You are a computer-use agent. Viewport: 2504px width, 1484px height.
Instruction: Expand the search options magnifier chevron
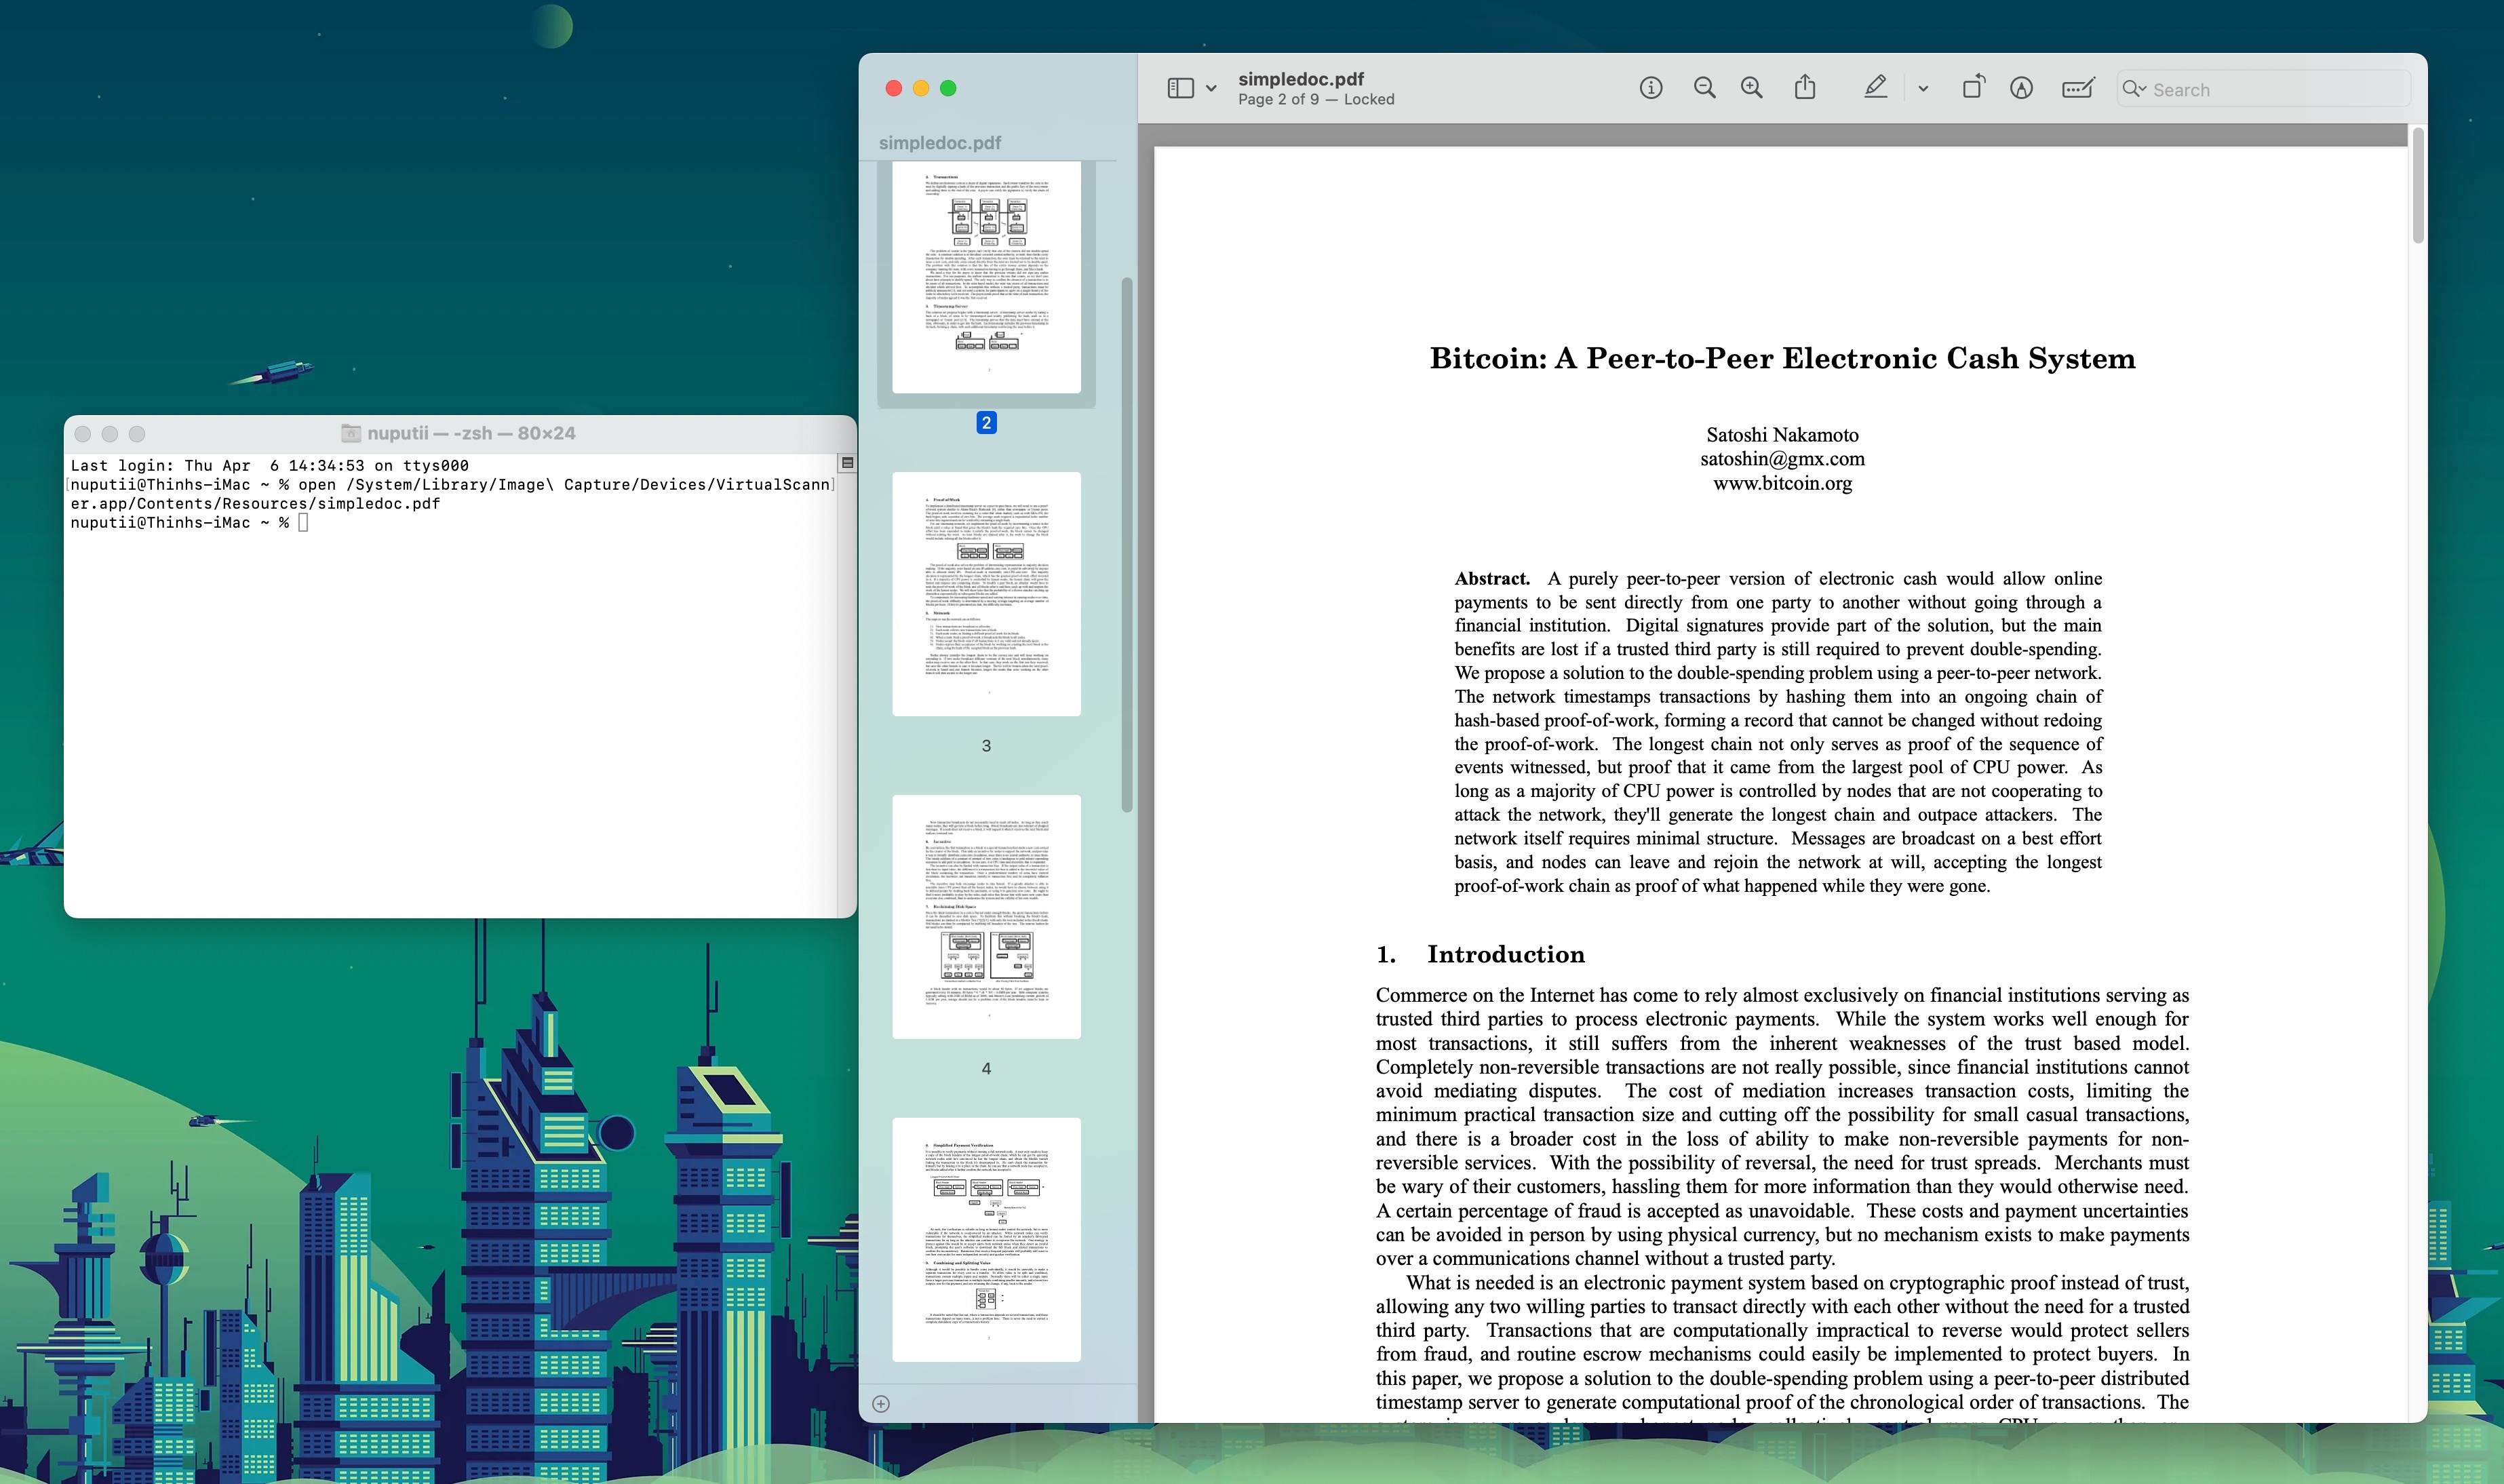[2134, 89]
